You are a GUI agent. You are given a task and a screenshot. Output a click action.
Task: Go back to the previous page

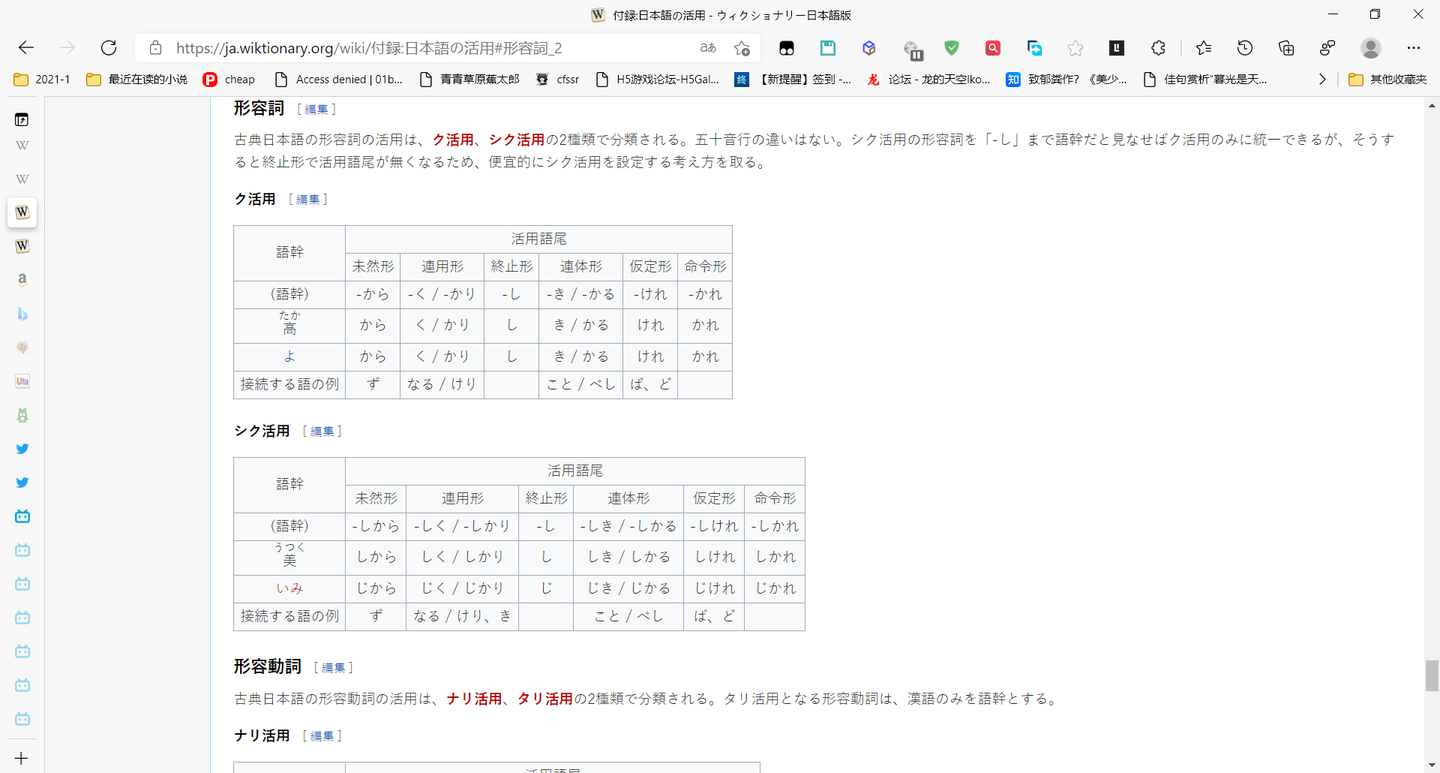coord(26,48)
